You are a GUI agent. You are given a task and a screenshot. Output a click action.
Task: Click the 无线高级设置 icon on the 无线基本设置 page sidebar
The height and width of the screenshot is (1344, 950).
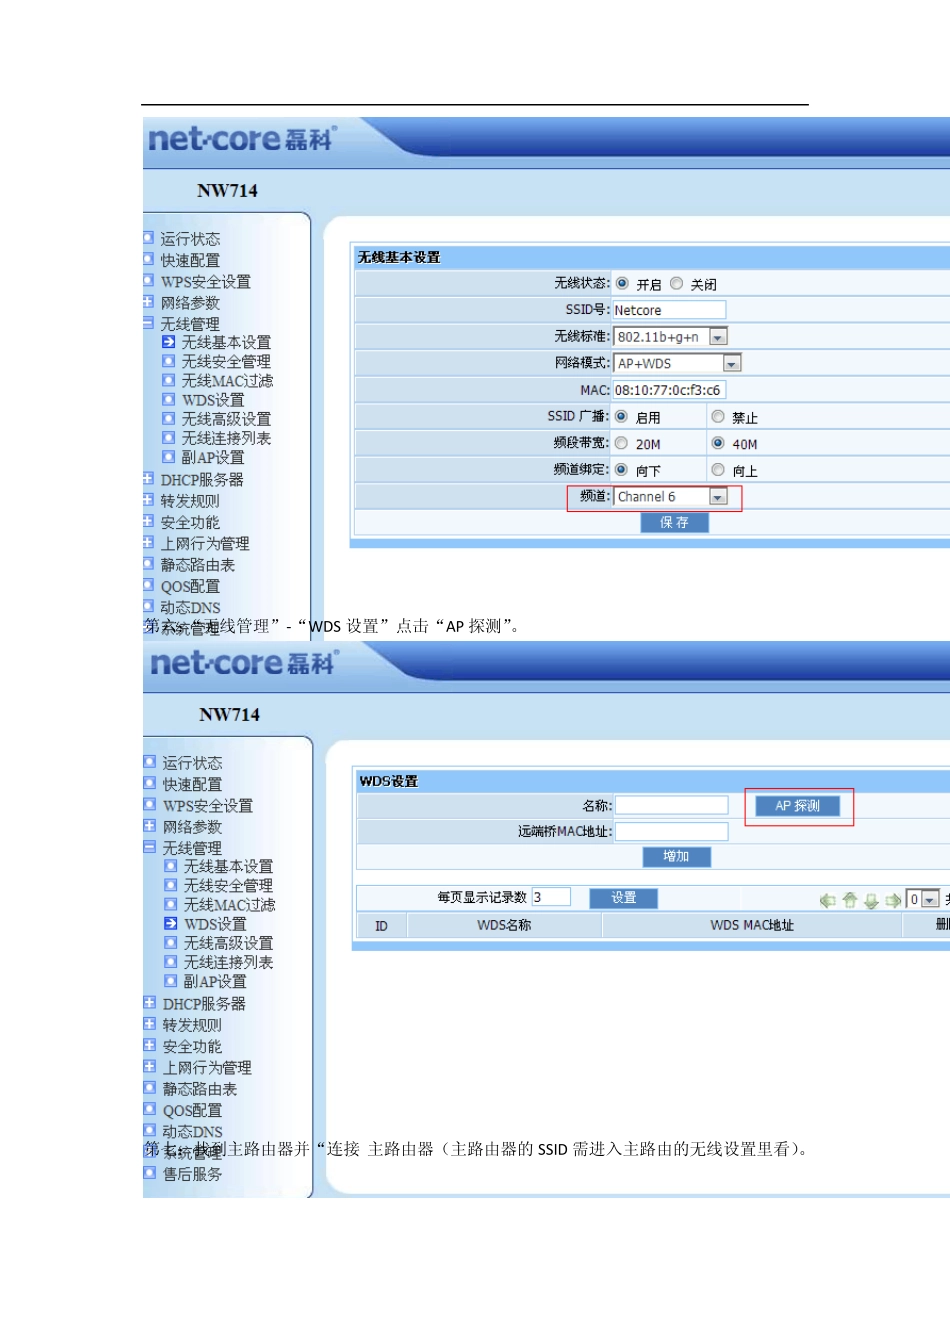[x=168, y=418]
